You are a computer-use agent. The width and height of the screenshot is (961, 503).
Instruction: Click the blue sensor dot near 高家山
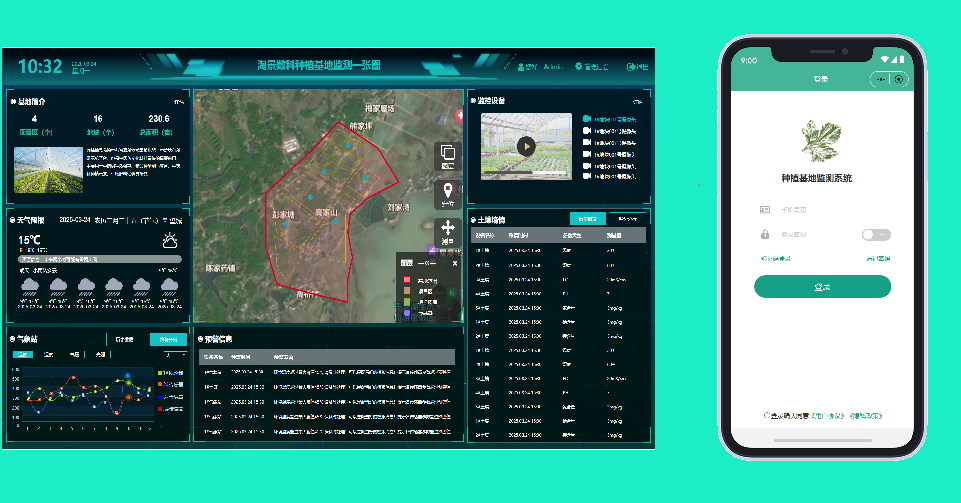(335, 221)
